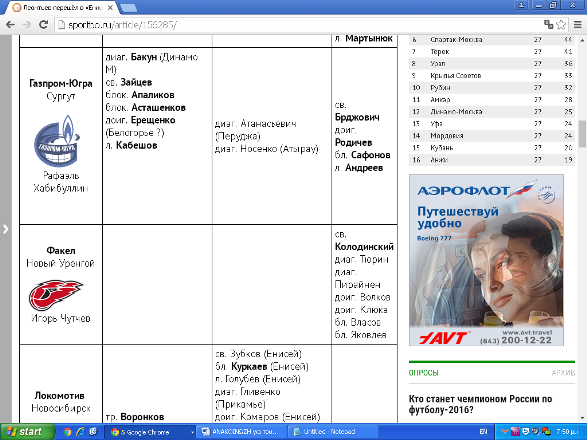Click the player name Сафонов
This screenshot has width=587, height=440.
pyautogui.click(x=371, y=155)
